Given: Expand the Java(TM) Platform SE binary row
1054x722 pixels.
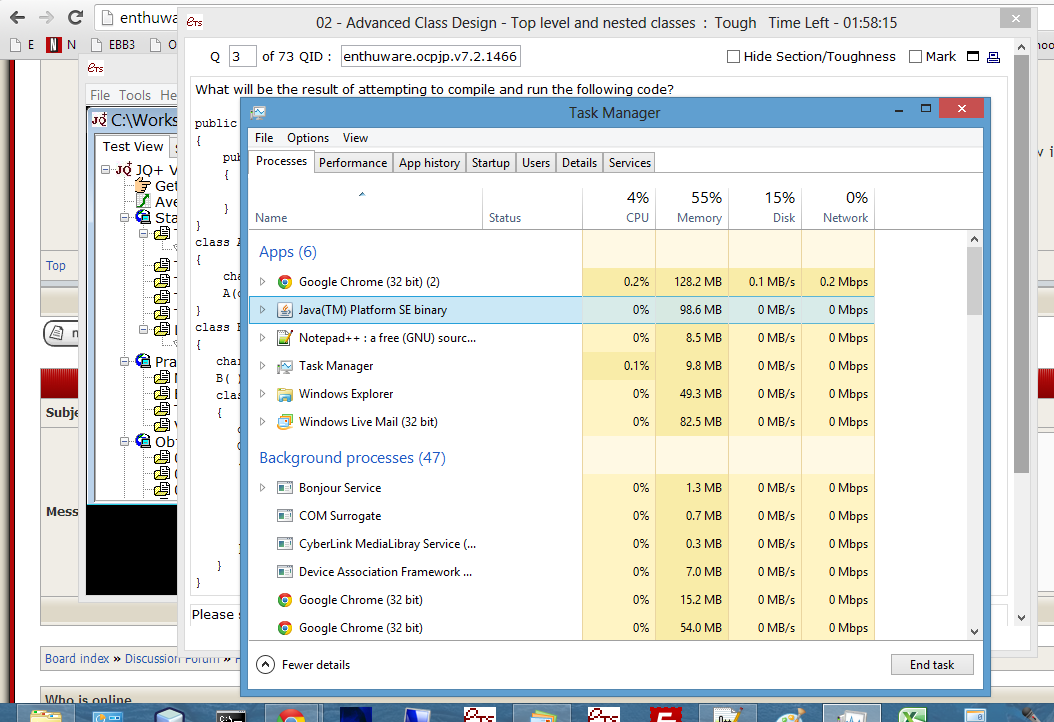Looking at the screenshot, I should point(263,310).
